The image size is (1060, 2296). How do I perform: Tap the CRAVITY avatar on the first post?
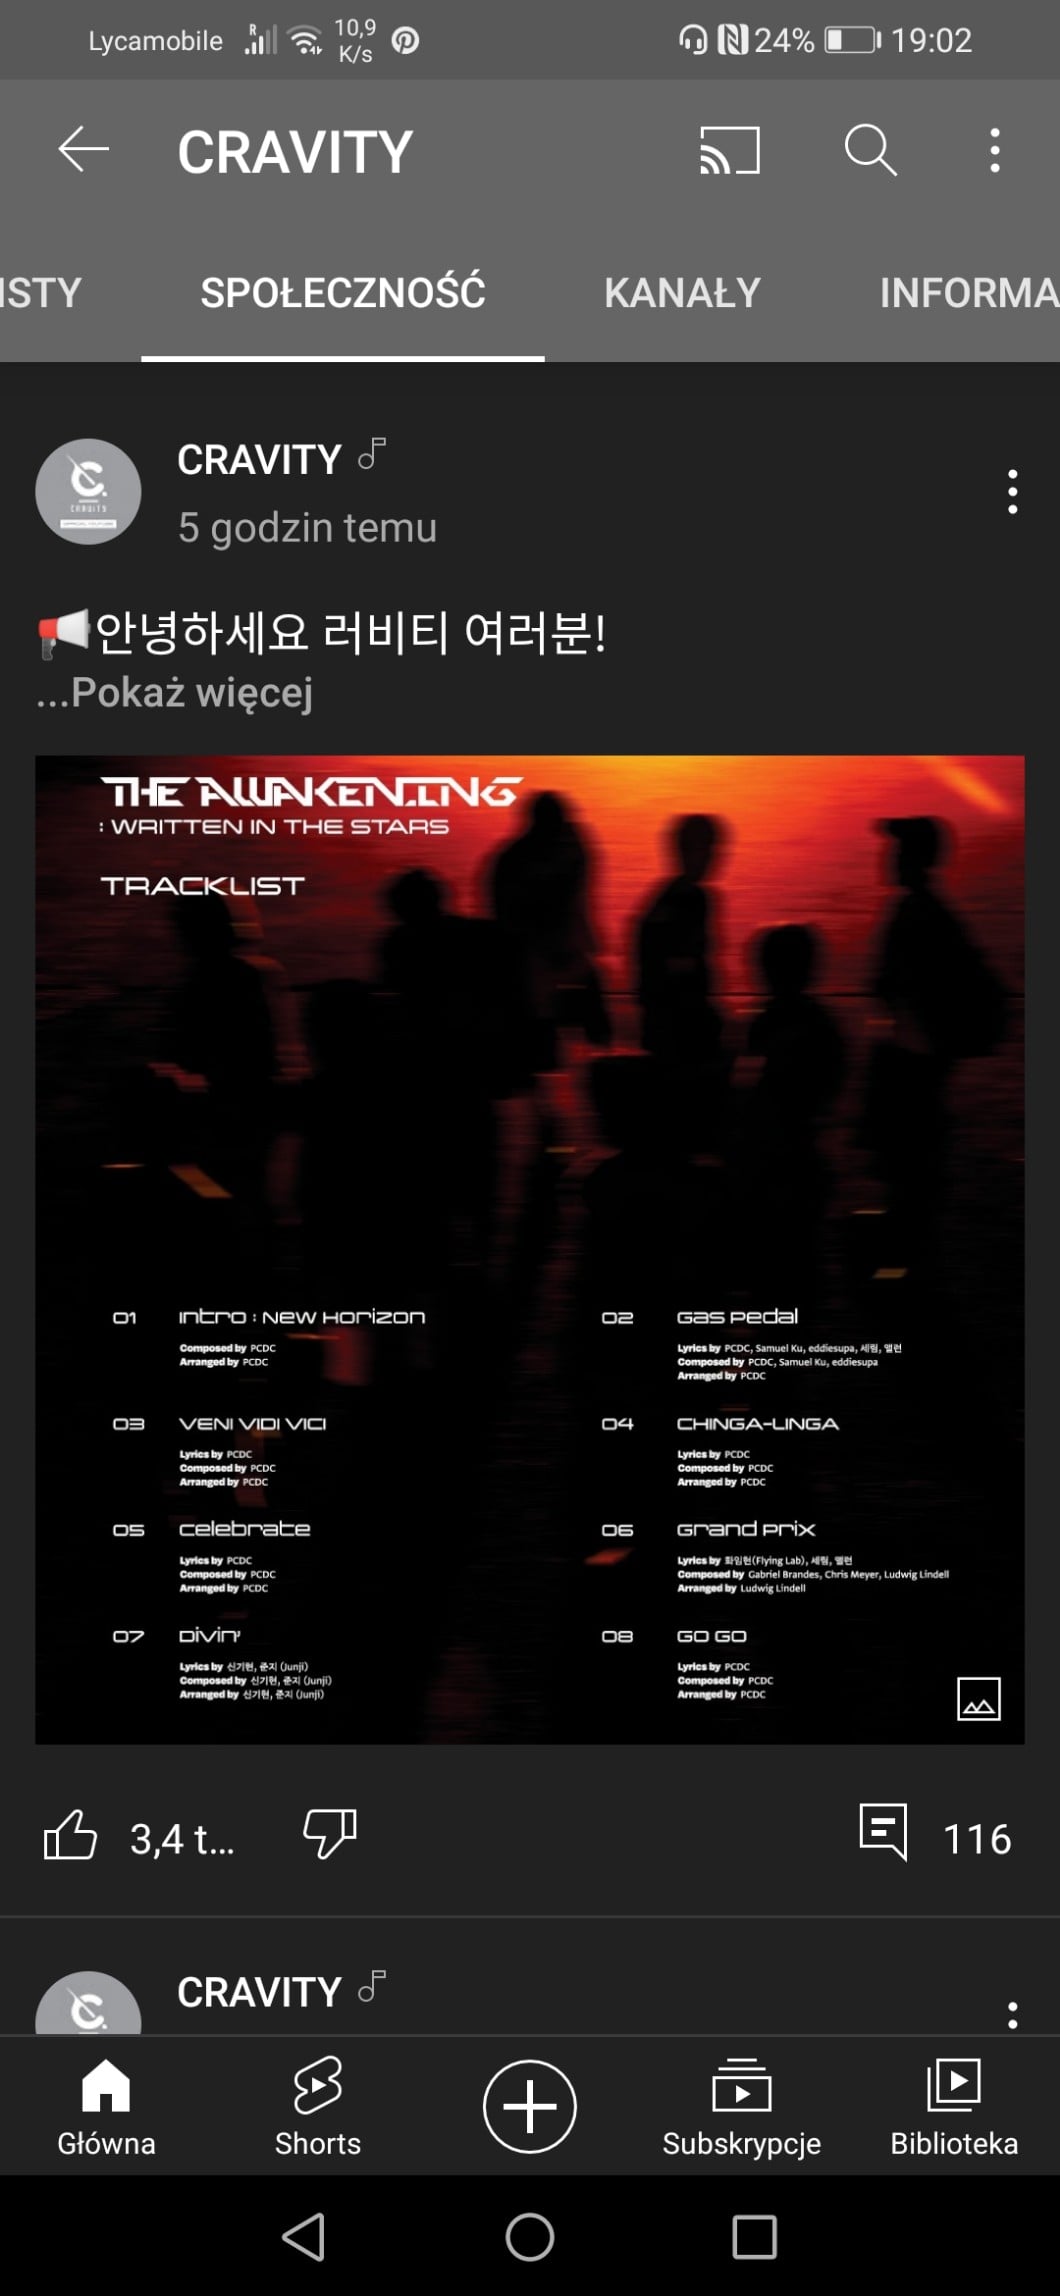point(88,492)
